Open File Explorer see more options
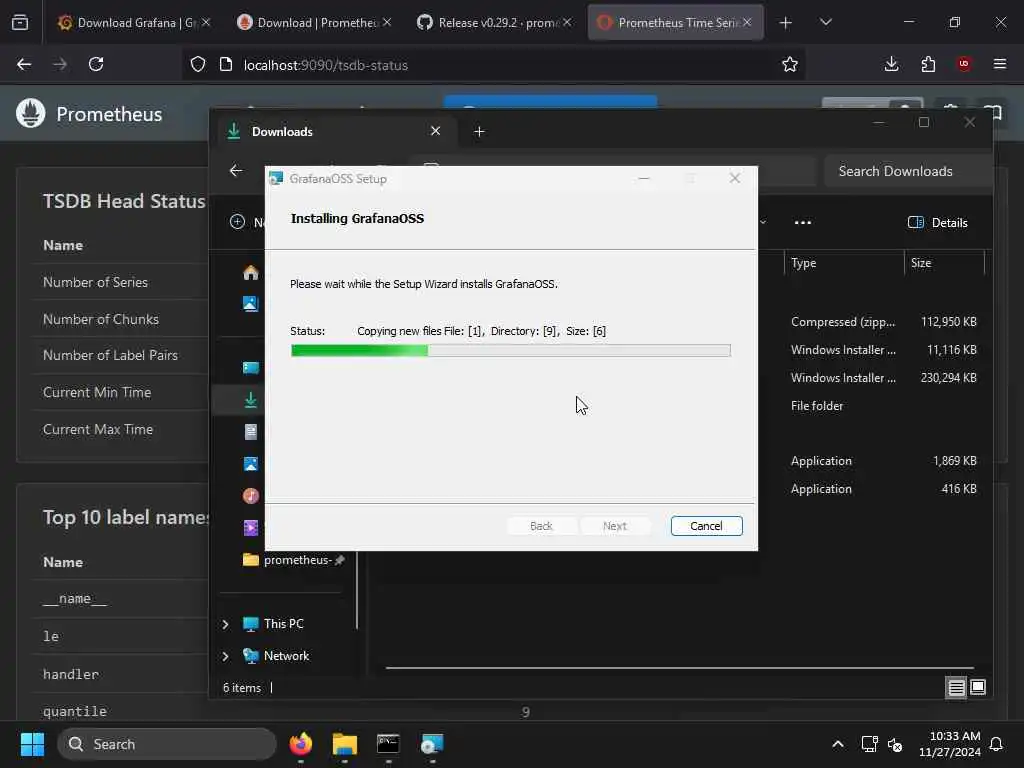The width and height of the screenshot is (1024, 768). 803,223
